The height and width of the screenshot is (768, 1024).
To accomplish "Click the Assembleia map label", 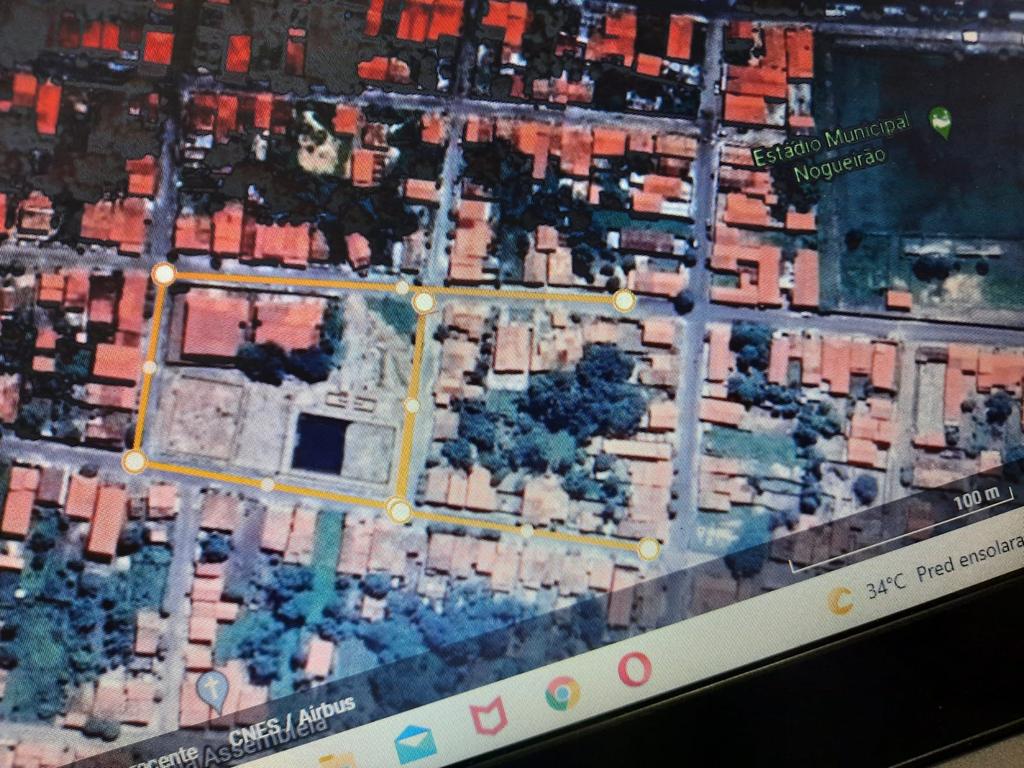I will (264, 746).
